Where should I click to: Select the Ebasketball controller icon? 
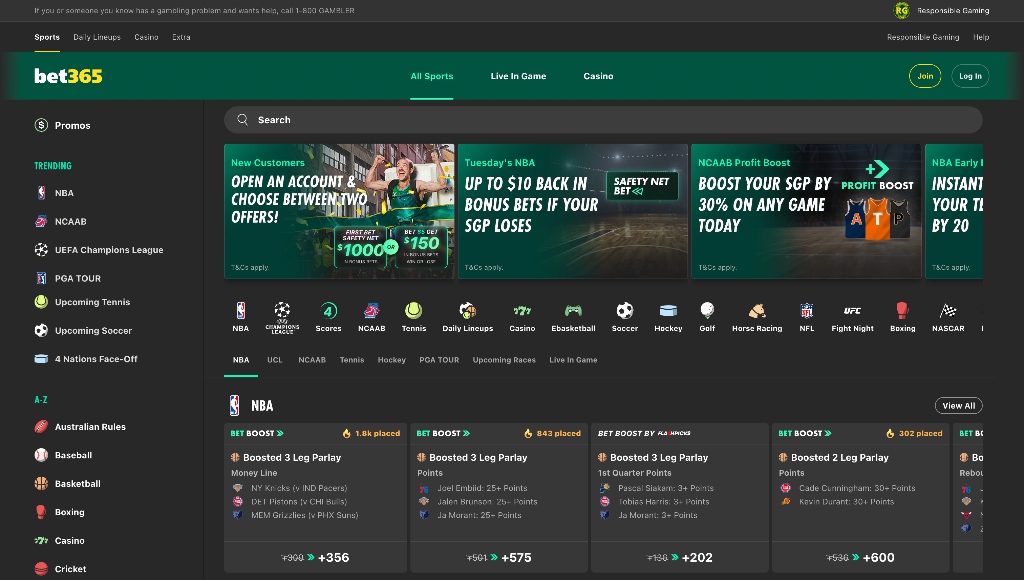tap(573, 311)
